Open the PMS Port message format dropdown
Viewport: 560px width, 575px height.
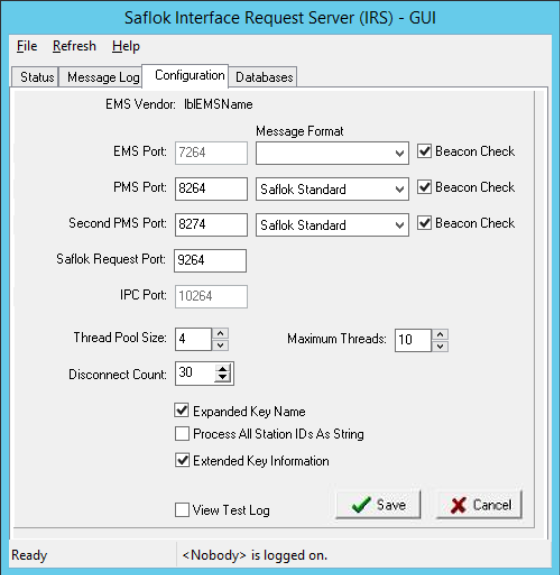pyautogui.click(x=332, y=189)
